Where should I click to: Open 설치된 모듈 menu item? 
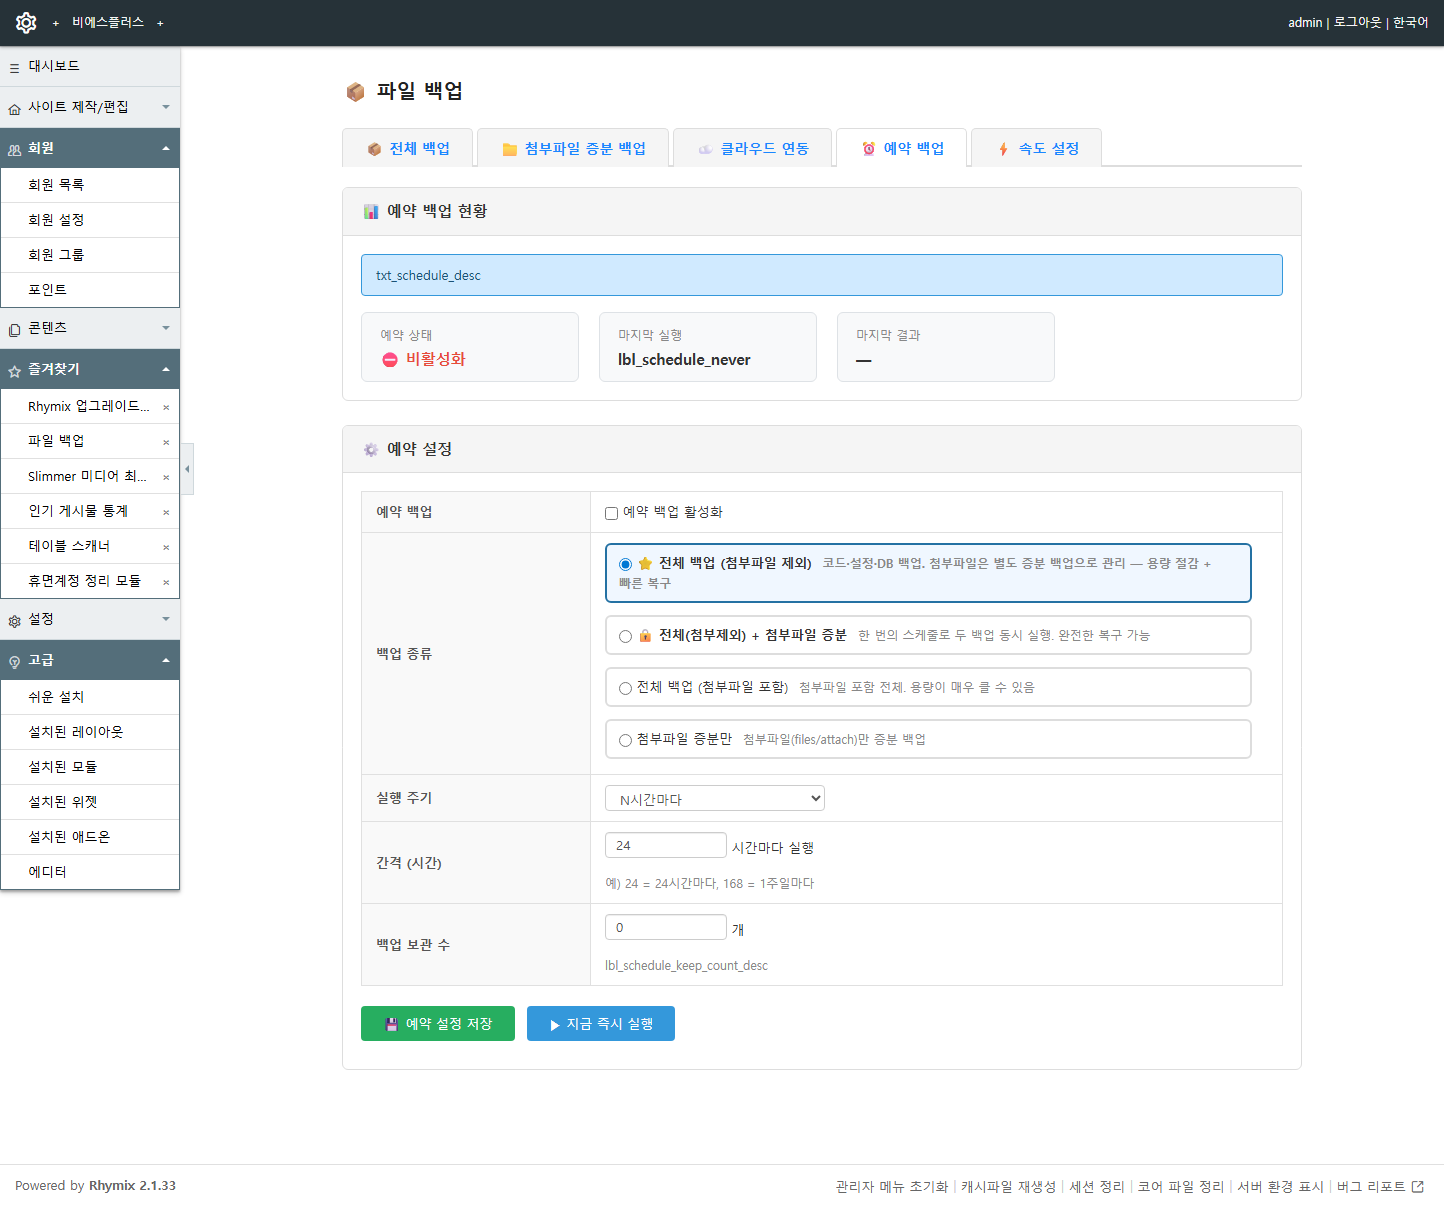(90, 767)
